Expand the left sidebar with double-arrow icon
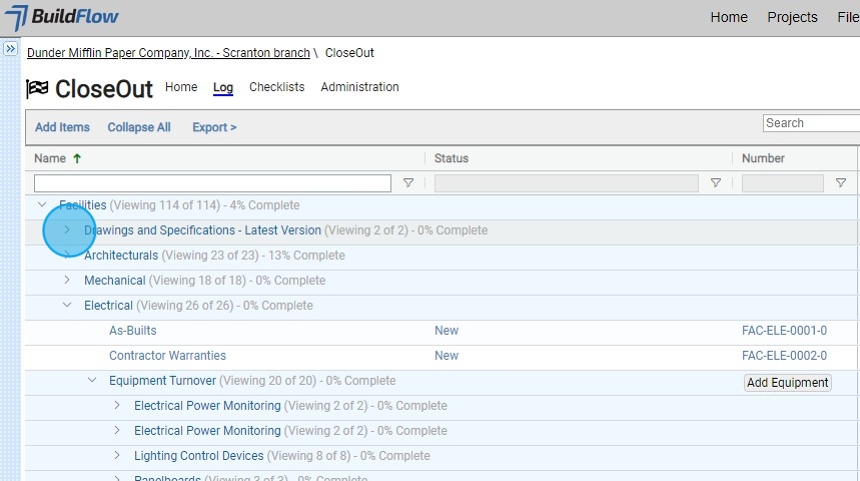 coord(10,48)
